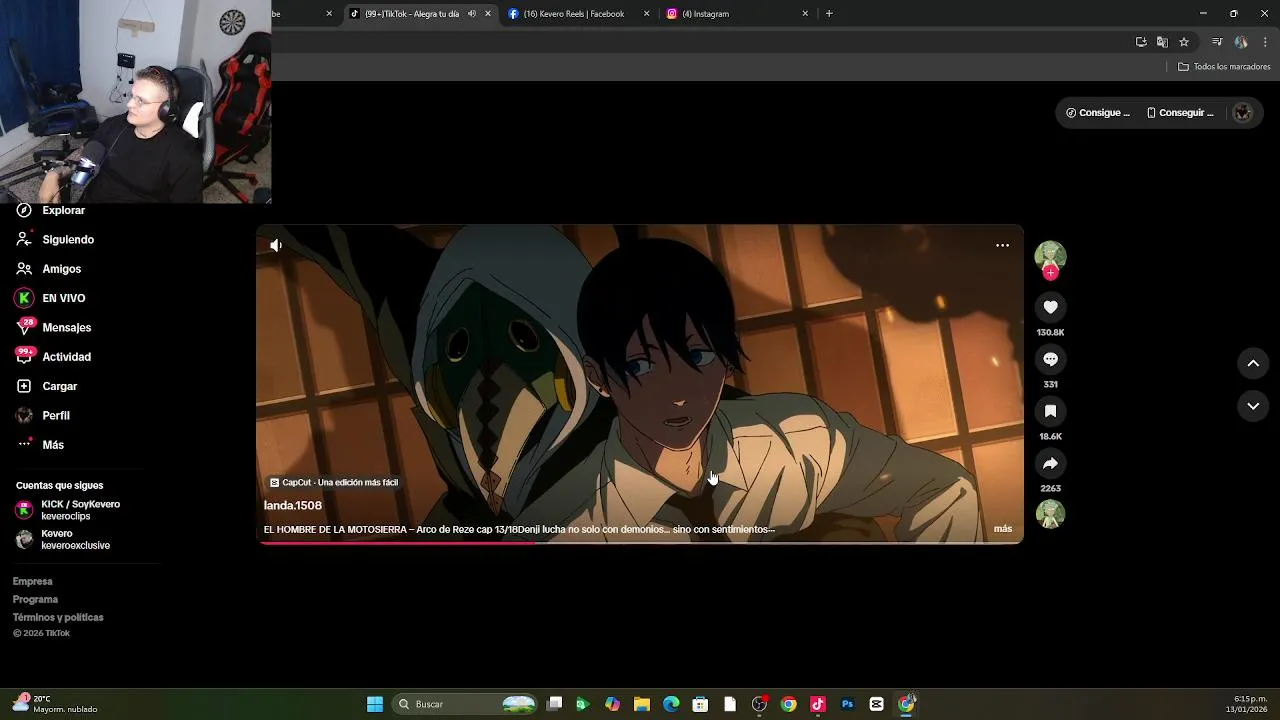Open the 'Todos los marcadores' folder
Viewport: 1280px width, 720px height.
[x=1224, y=67]
